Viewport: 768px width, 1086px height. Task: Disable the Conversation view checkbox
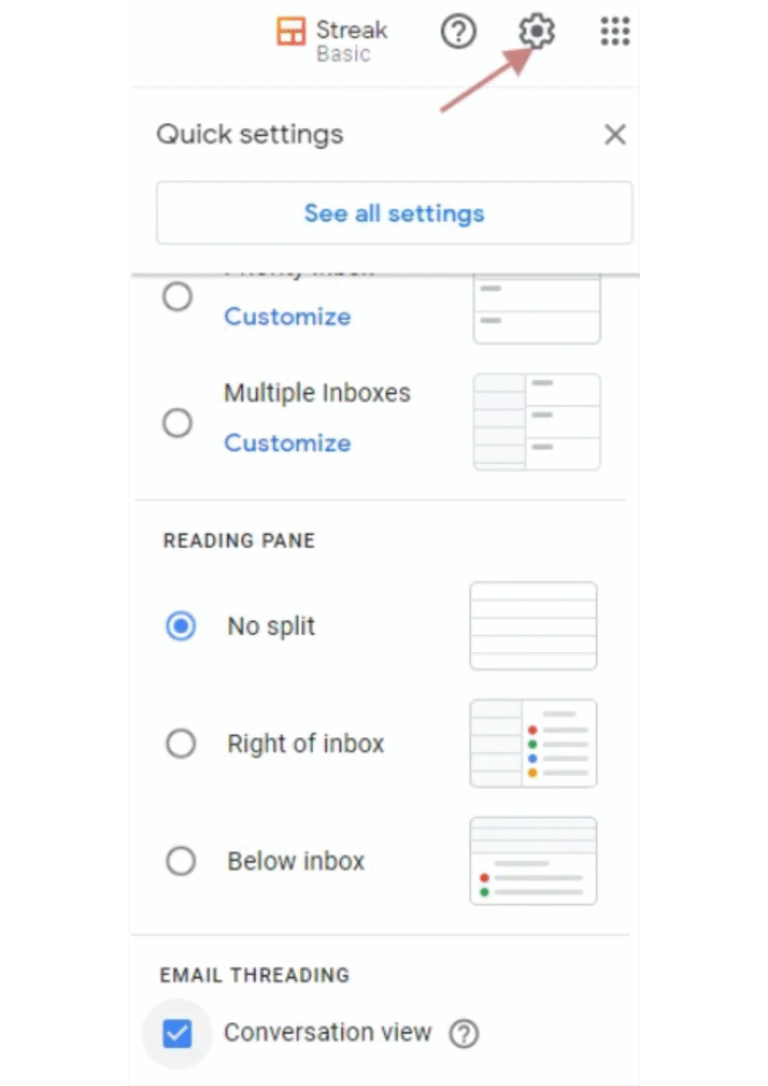click(x=177, y=1032)
